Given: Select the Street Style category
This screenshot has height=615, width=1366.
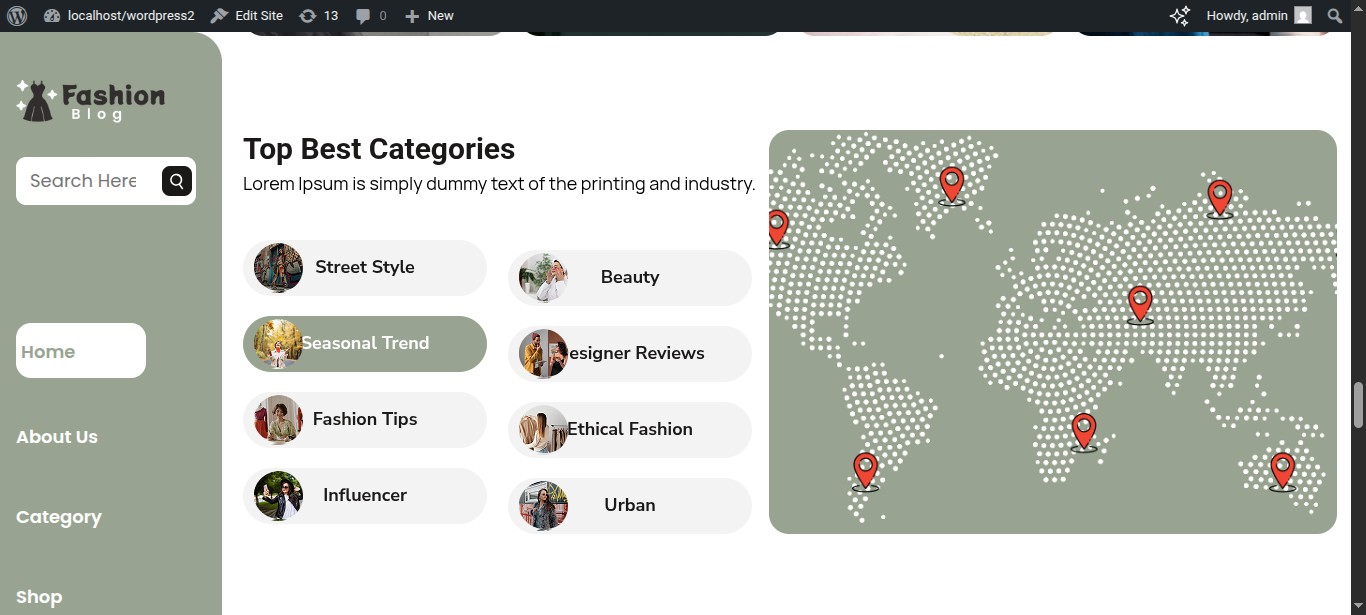Looking at the screenshot, I should (364, 268).
